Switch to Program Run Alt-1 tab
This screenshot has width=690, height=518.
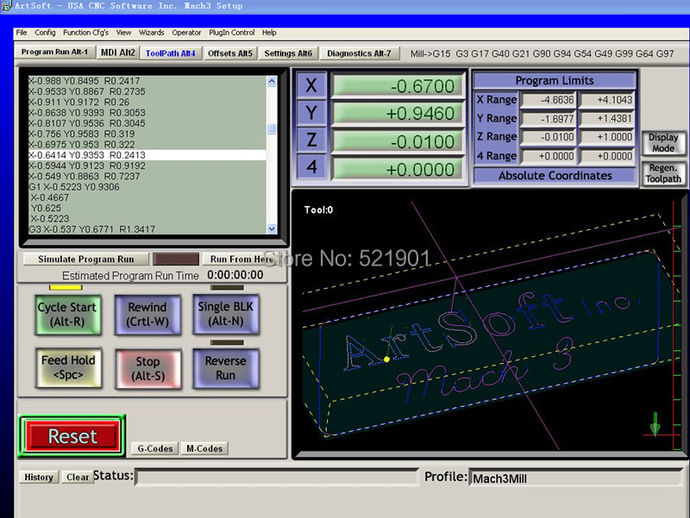pyautogui.click(x=55, y=52)
